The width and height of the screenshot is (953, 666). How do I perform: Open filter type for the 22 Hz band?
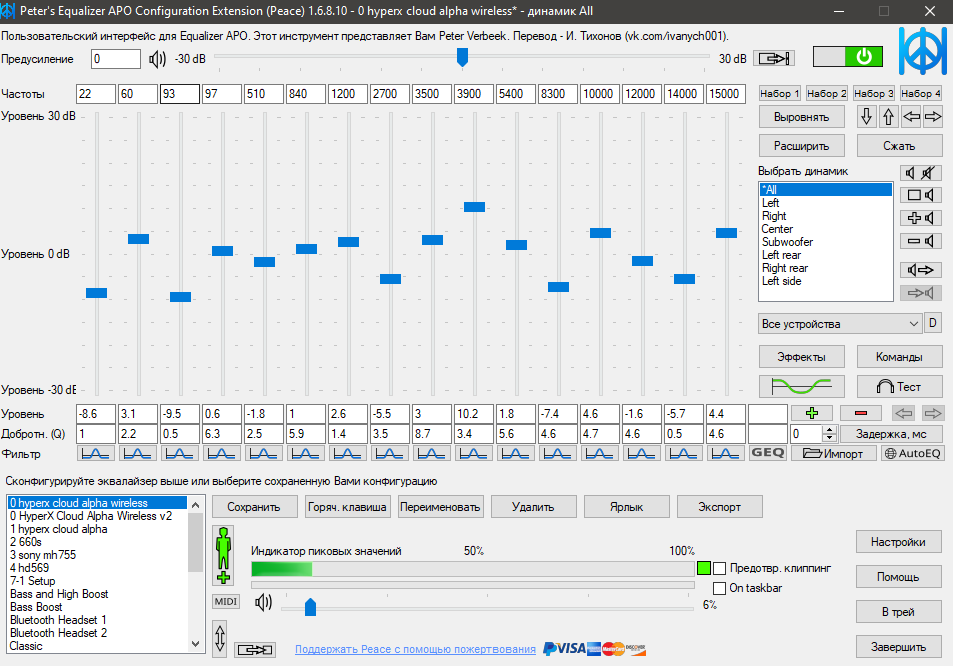pyautogui.click(x=95, y=453)
